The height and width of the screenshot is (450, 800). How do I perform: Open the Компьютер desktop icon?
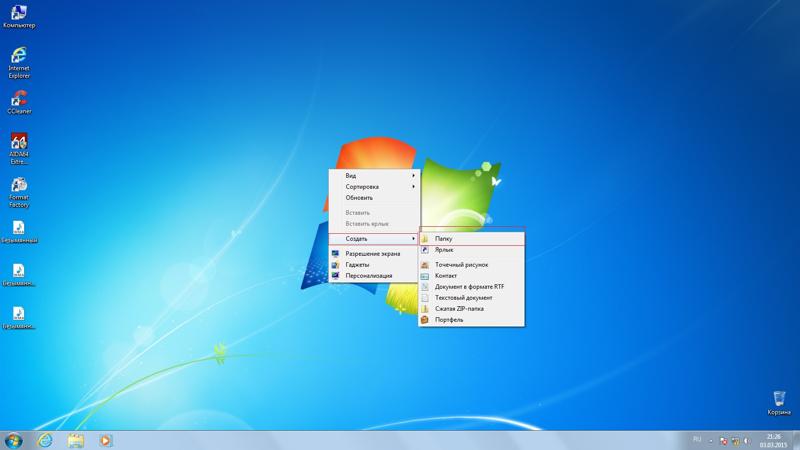click(19, 16)
